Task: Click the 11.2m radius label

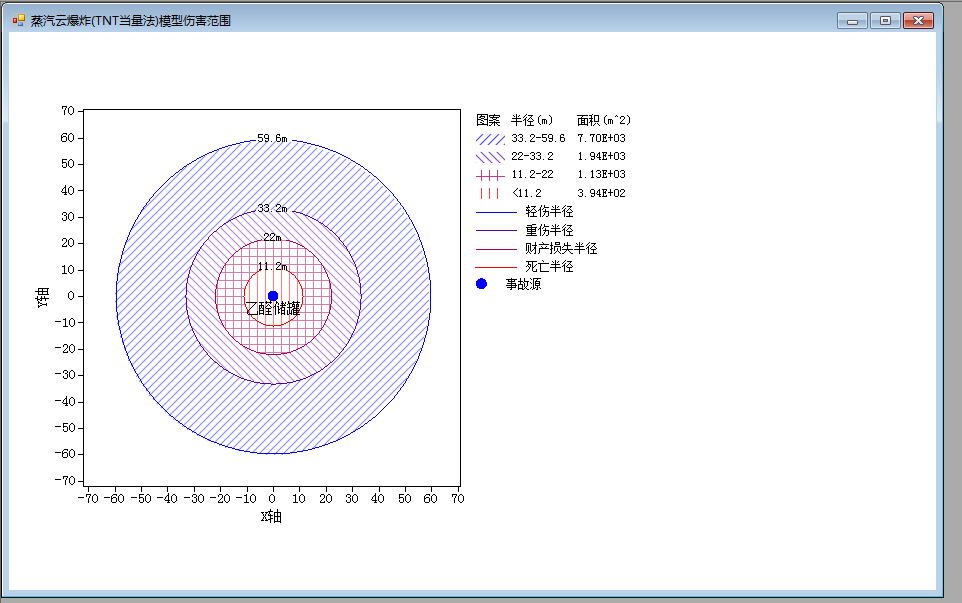Action: [272, 266]
